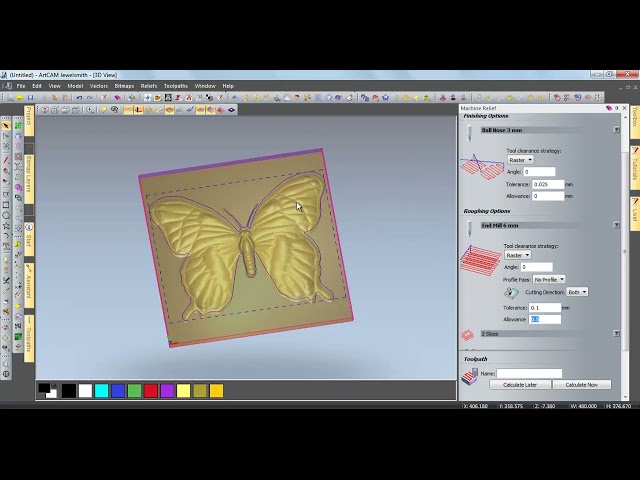Click the Finishing Angle field

click(539, 172)
